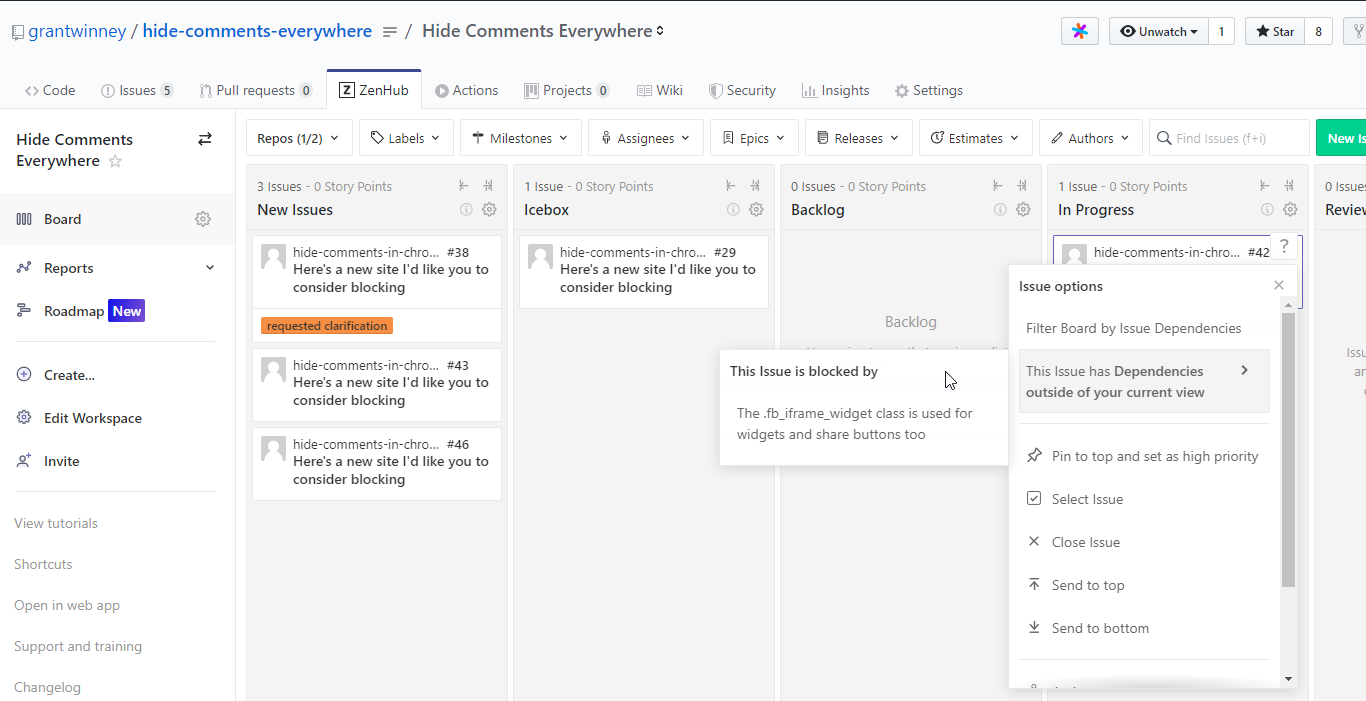Switch to the Insights tab
The height and width of the screenshot is (701, 1366).
(835, 90)
